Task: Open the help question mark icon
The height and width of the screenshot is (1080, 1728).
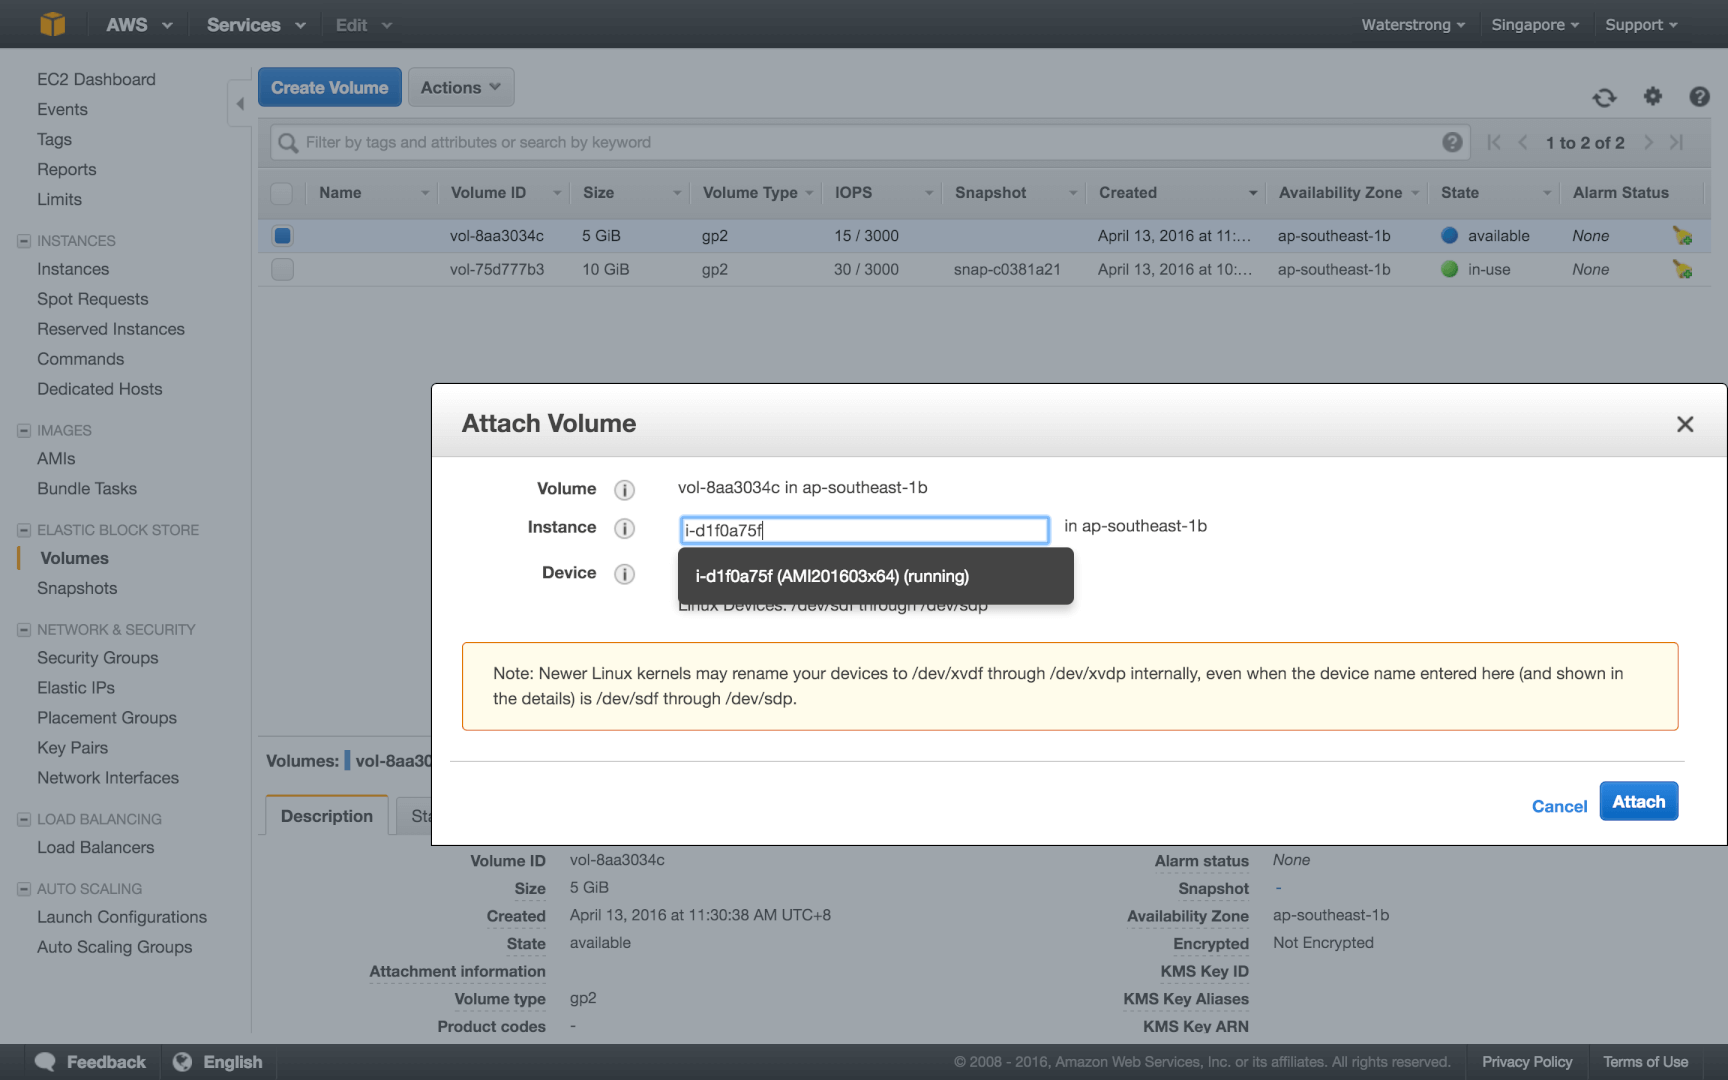Action: pyautogui.click(x=1699, y=96)
